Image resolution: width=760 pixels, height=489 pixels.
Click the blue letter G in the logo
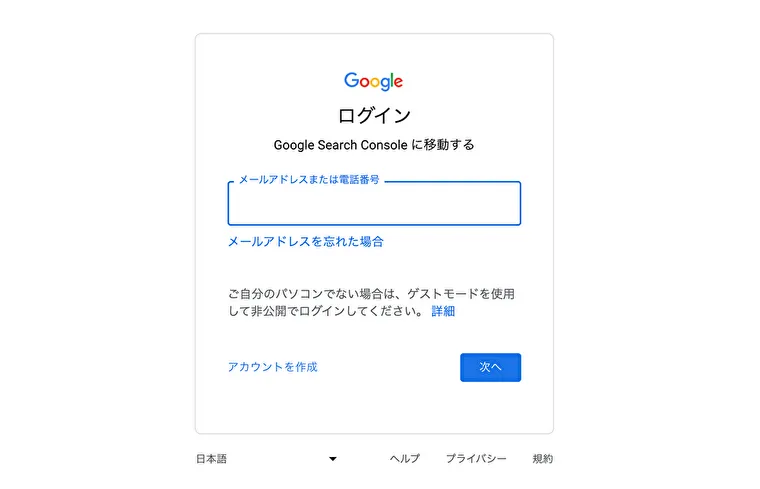(351, 80)
